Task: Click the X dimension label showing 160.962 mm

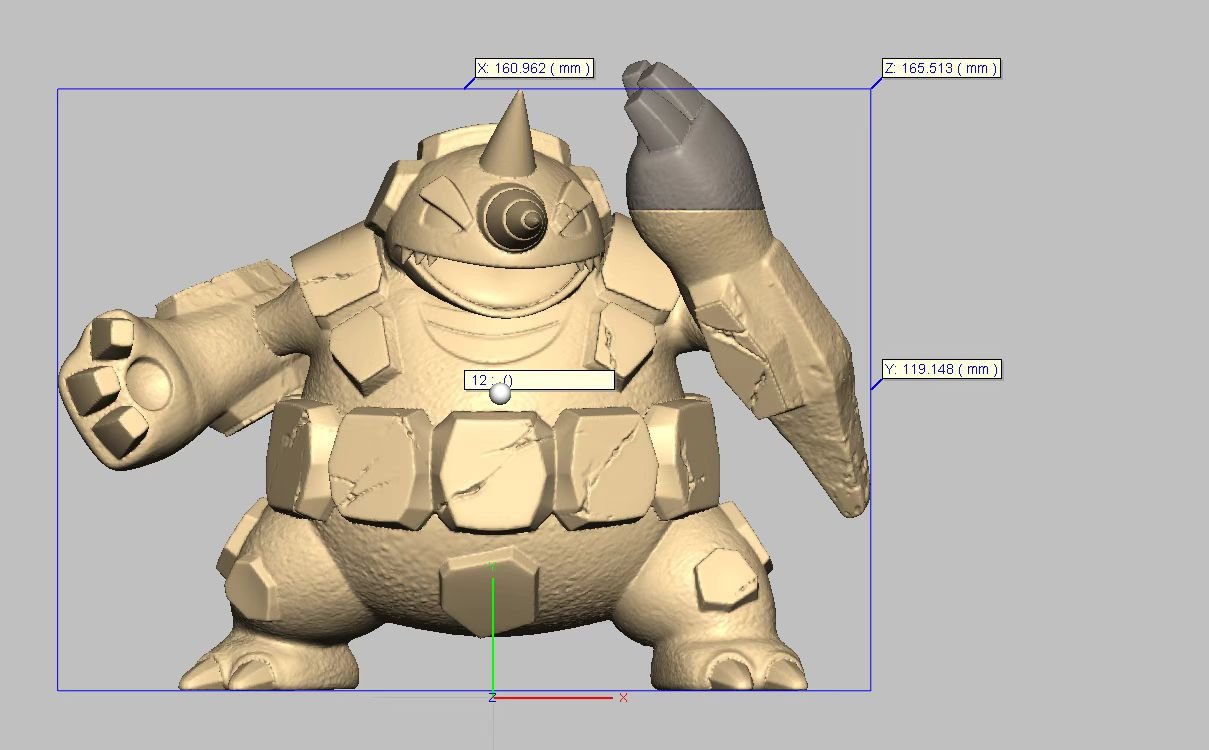Action: (x=534, y=69)
